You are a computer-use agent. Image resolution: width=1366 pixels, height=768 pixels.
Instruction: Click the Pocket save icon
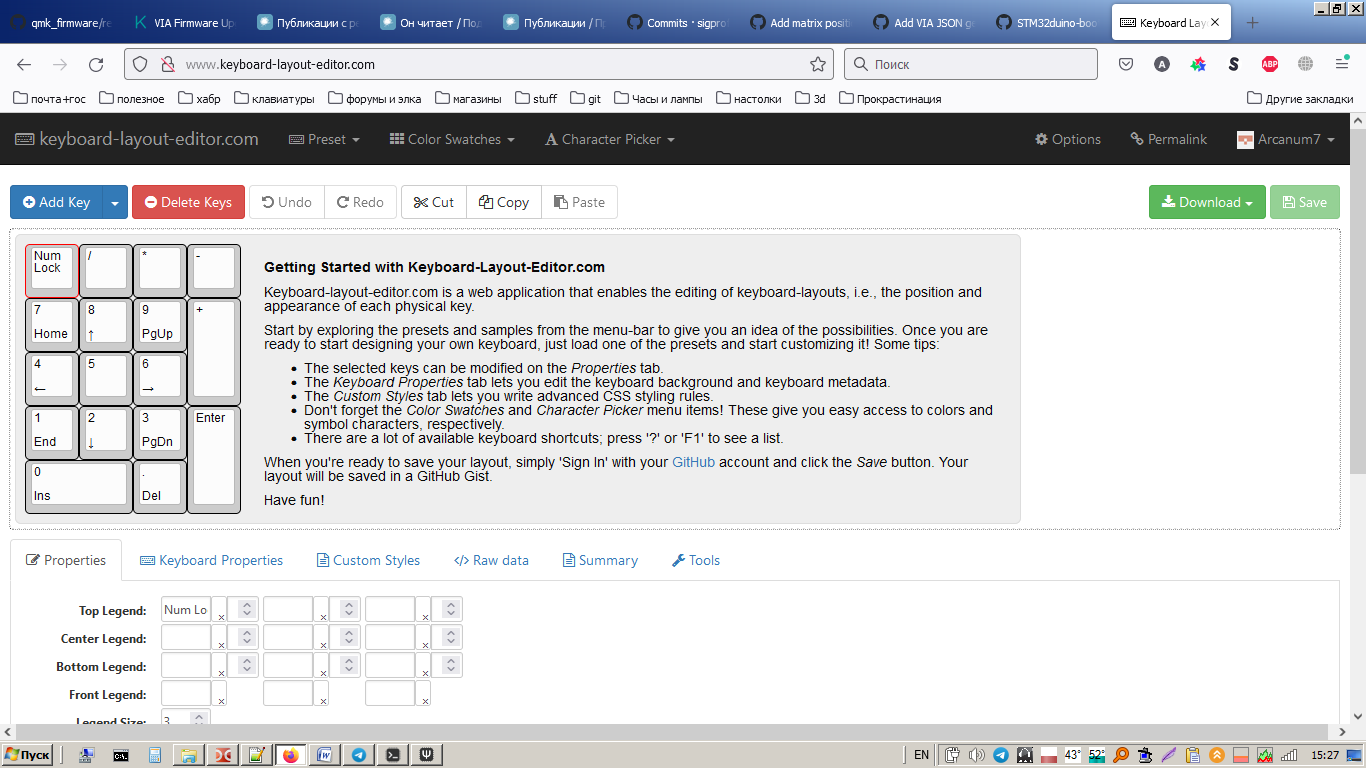point(1126,64)
